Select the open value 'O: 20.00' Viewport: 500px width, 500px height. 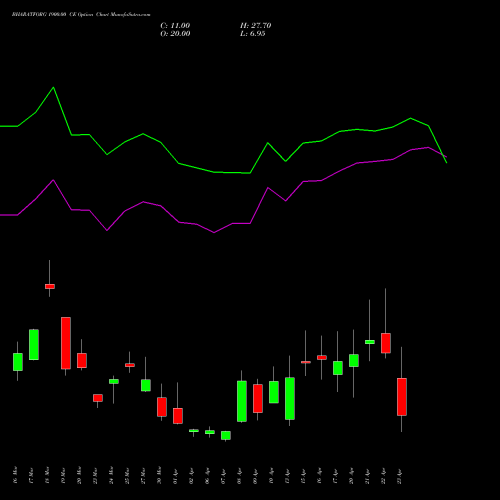click(175, 34)
